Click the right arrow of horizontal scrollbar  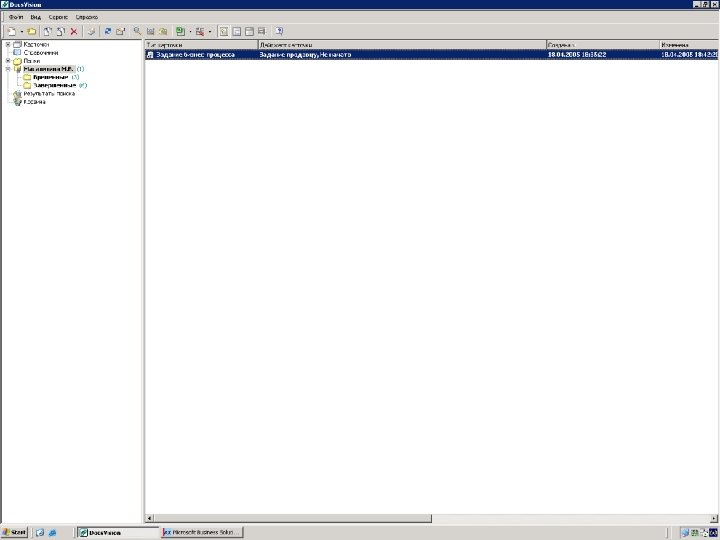click(714, 518)
